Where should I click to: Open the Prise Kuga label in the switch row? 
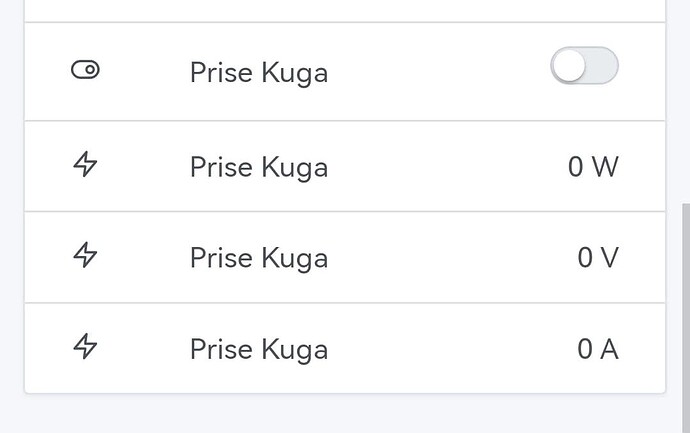coord(258,73)
